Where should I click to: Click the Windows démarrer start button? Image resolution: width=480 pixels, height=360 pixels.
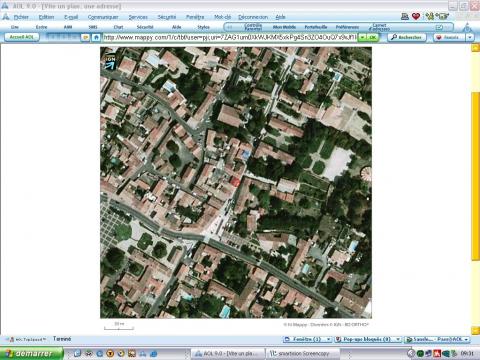click(32, 353)
